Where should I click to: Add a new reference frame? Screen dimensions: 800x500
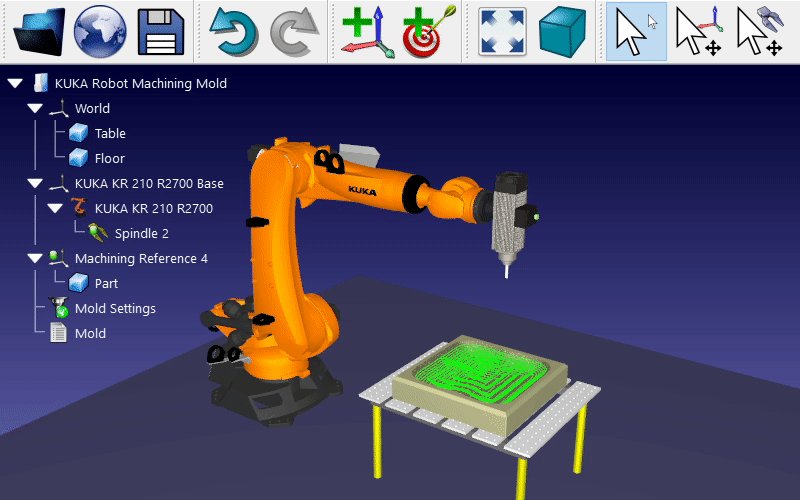pyautogui.click(x=368, y=32)
